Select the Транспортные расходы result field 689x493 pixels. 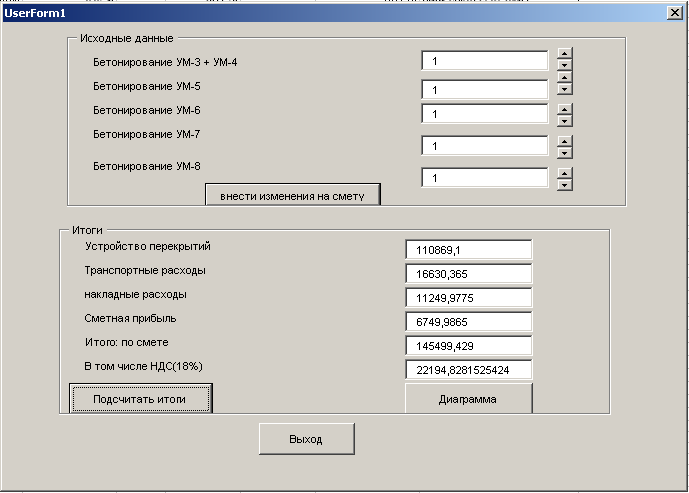468,274
